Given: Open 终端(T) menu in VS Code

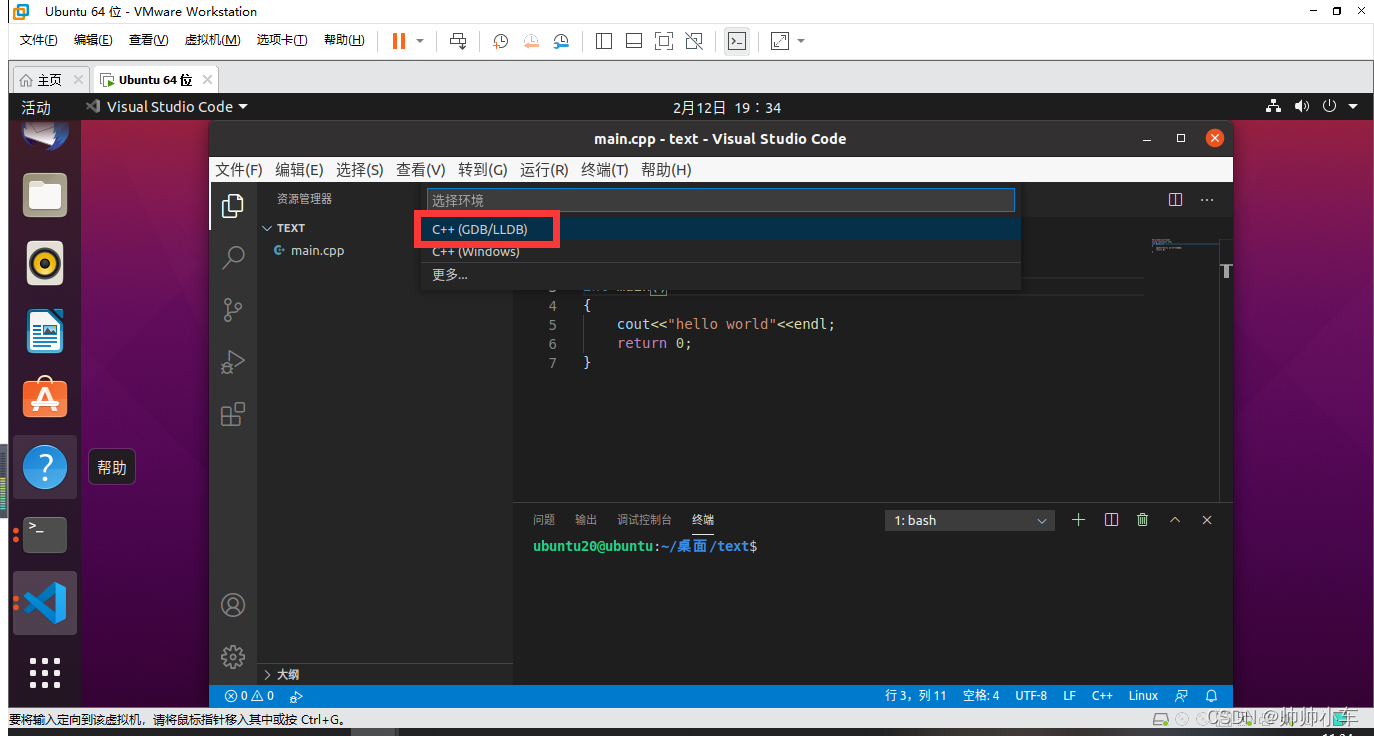Looking at the screenshot, I should coord(605,170).
